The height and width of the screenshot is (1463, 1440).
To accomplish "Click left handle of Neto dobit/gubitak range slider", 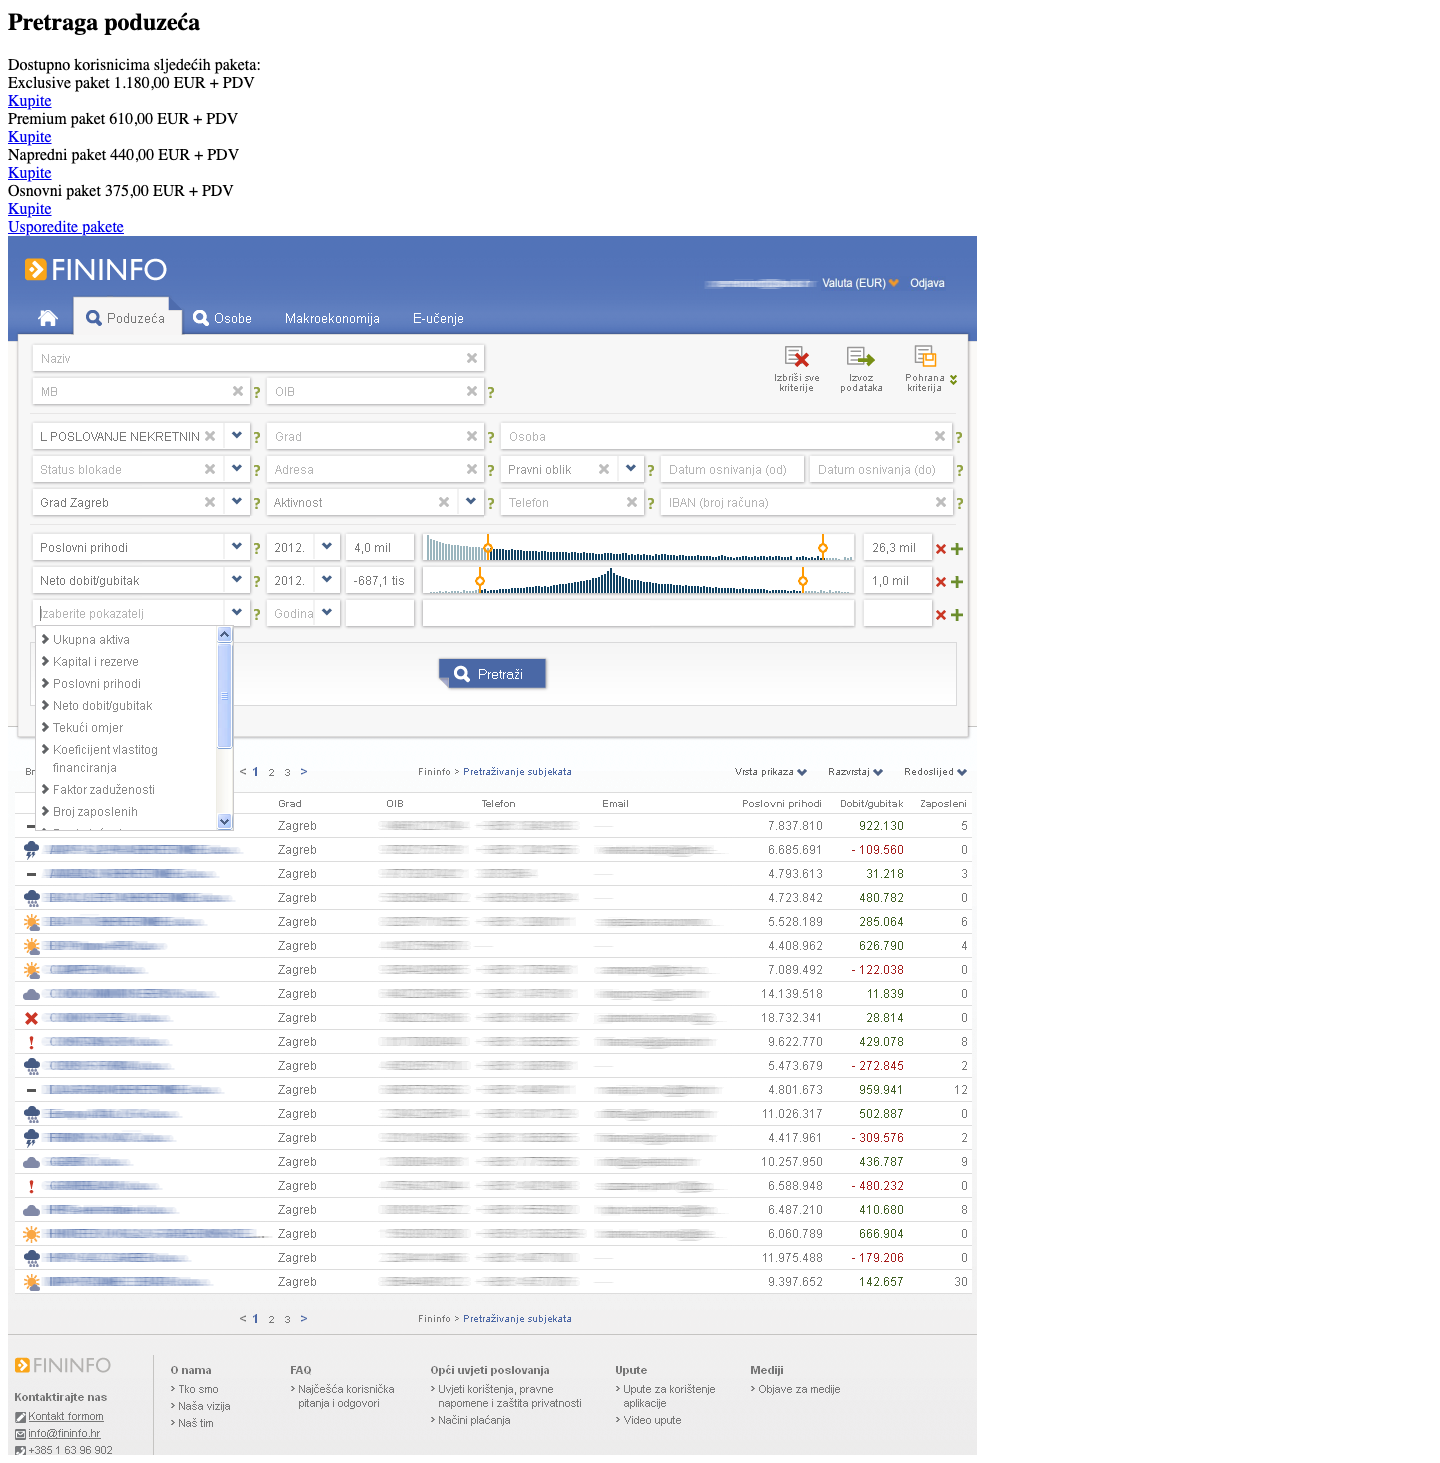I will coord(480,580).
